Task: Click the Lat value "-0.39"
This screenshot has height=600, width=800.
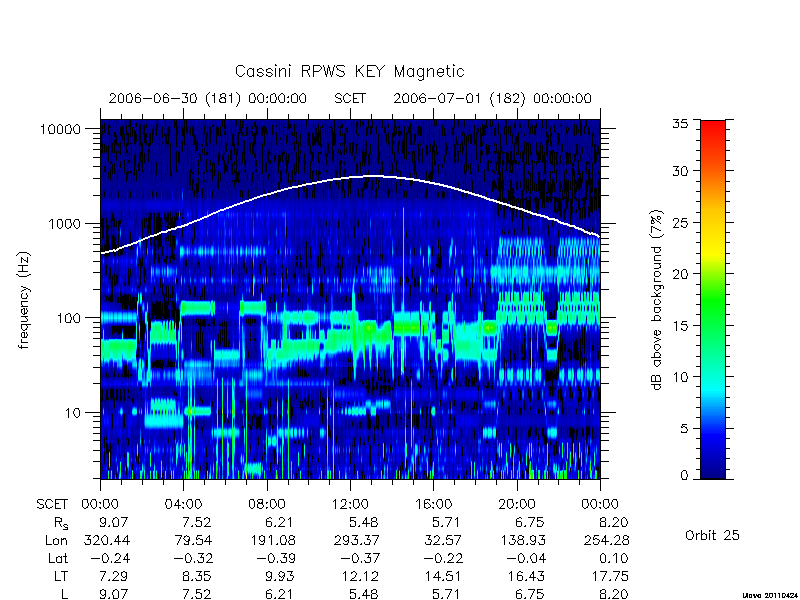Action: click(x=276, y=559)
